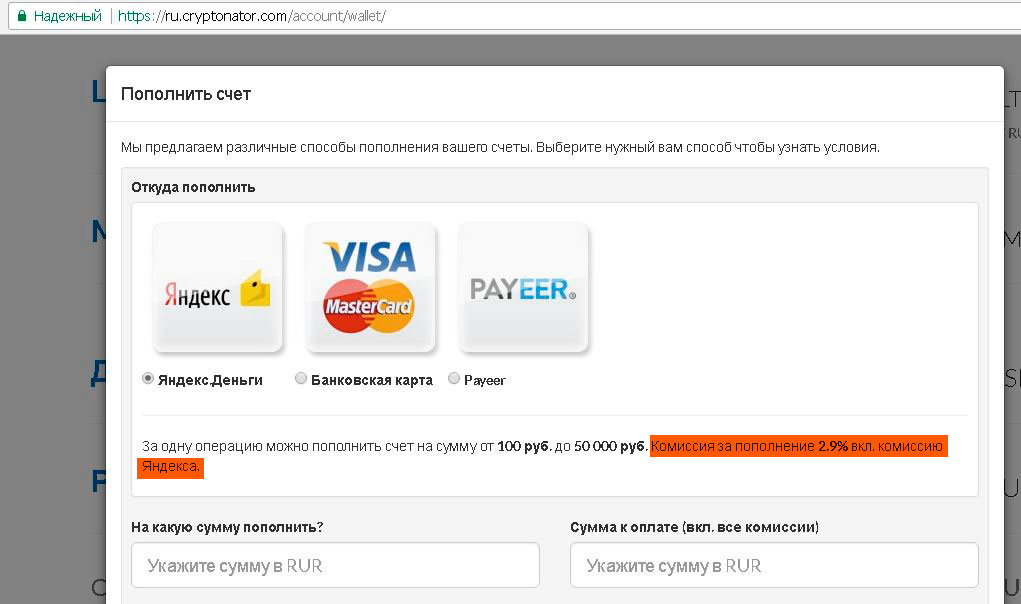1021x604 pixels.
Task: Click the Откуда пополнить section heading
Action: [193, 187]
